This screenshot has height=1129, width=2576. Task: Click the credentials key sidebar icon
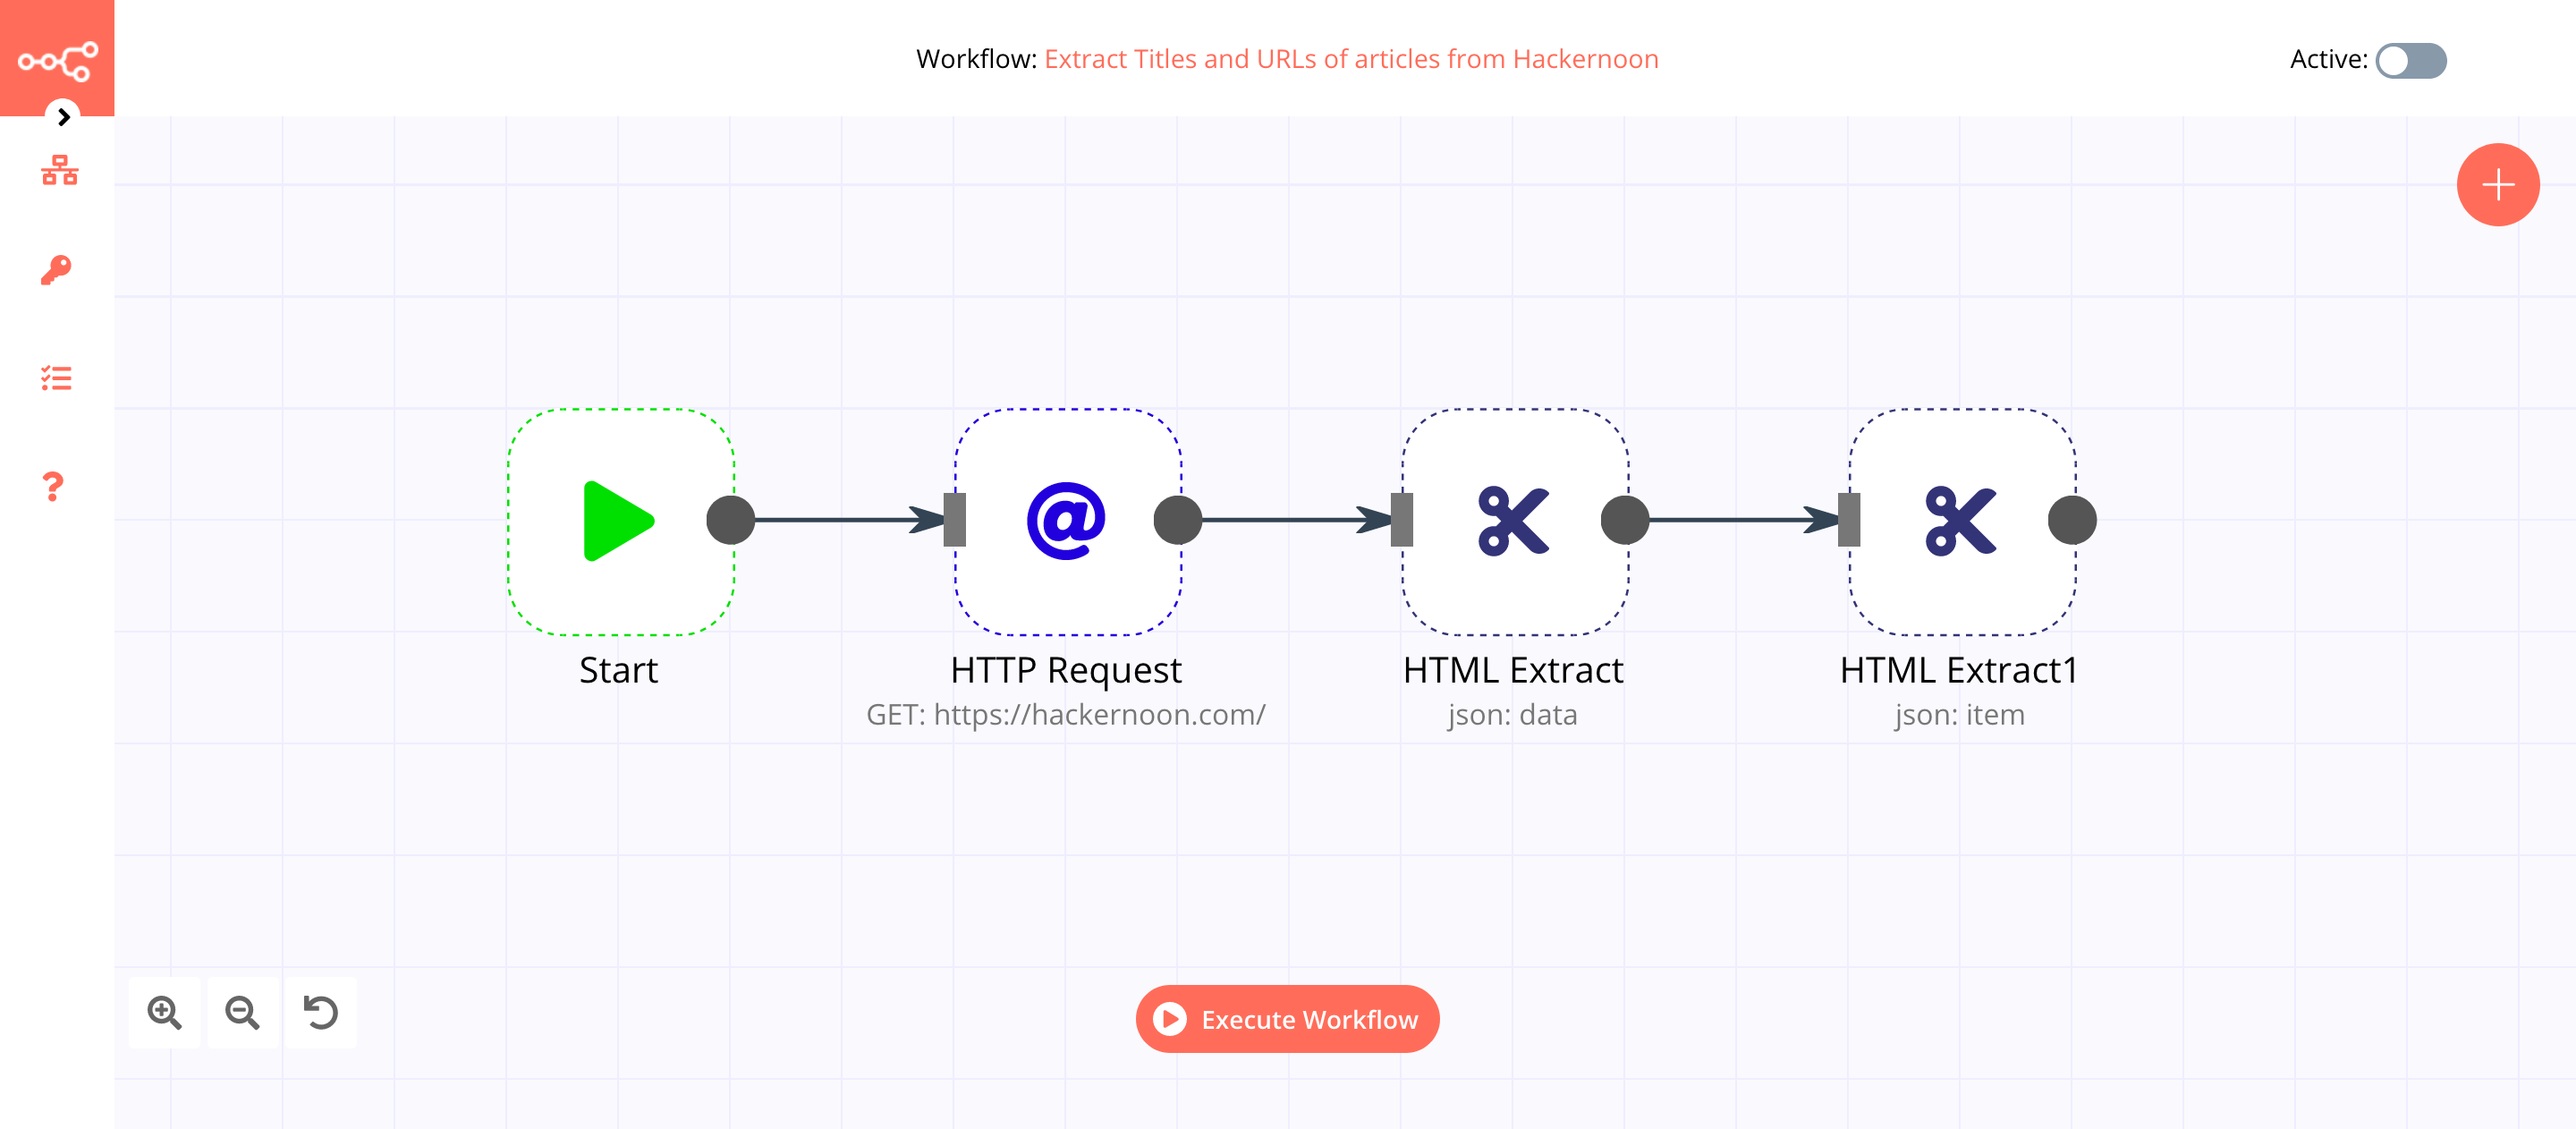tap(57, 269)
